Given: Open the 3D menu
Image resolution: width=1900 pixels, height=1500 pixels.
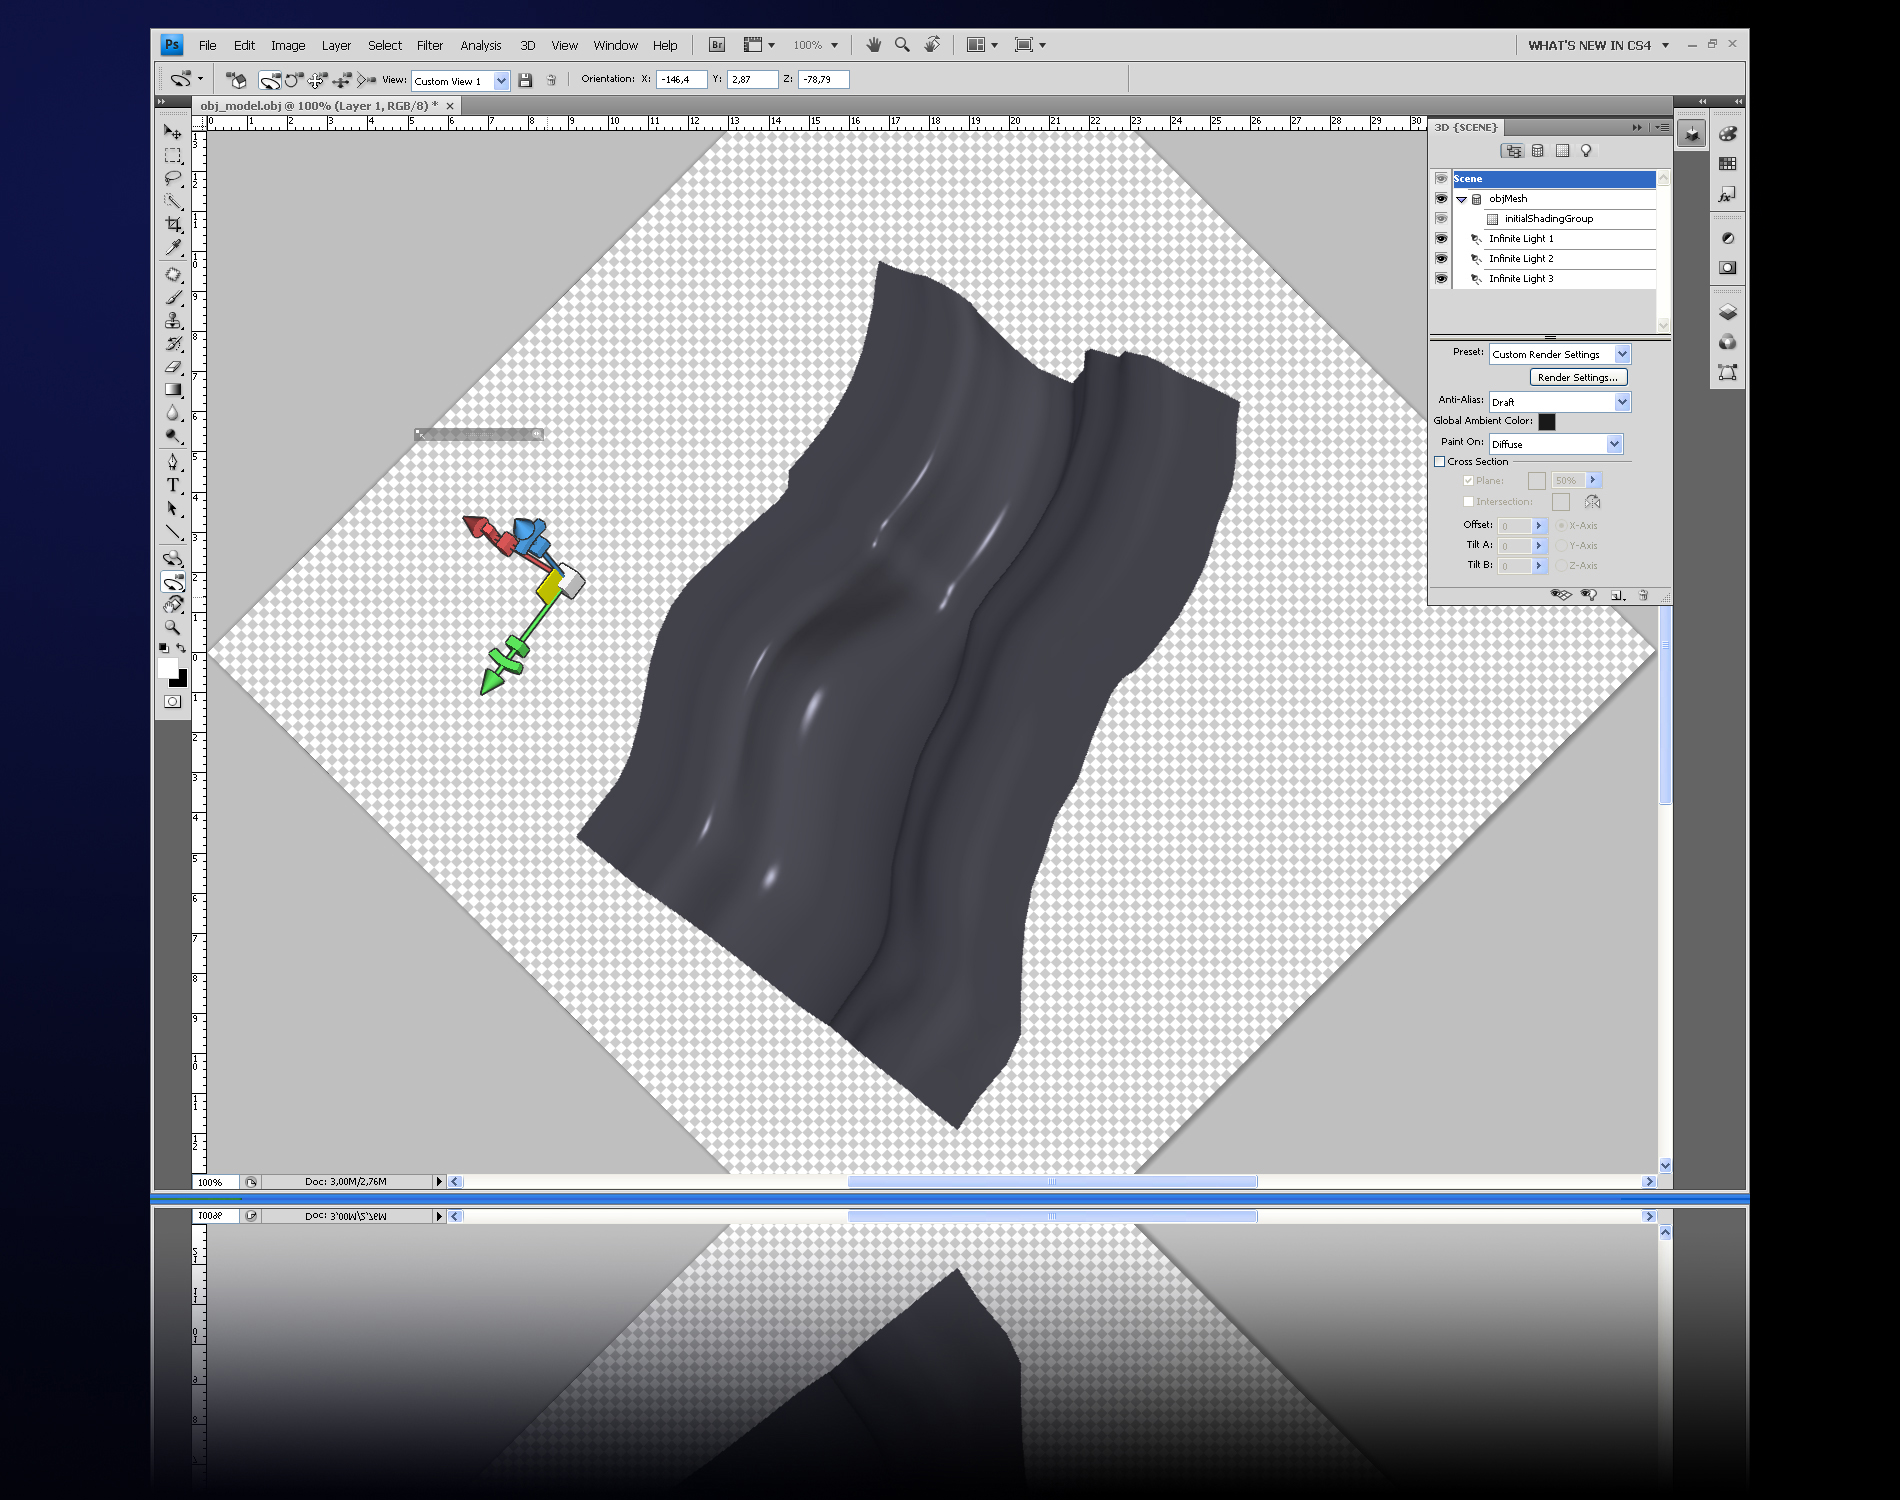Looking at the screenshot, I should (527, 46).
